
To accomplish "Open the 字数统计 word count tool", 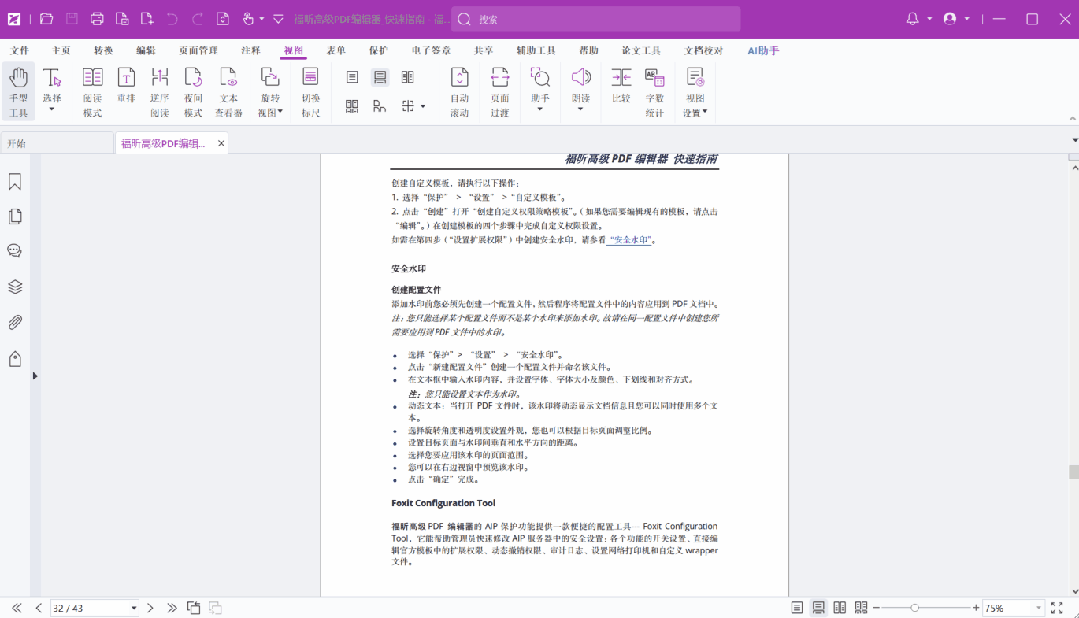I will [654, 92].
